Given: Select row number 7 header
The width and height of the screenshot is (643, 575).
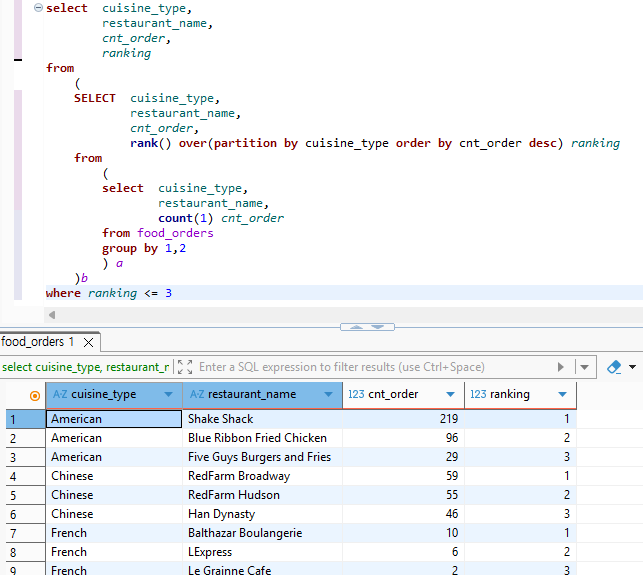Looking at the screenshot, I should 25,533.
